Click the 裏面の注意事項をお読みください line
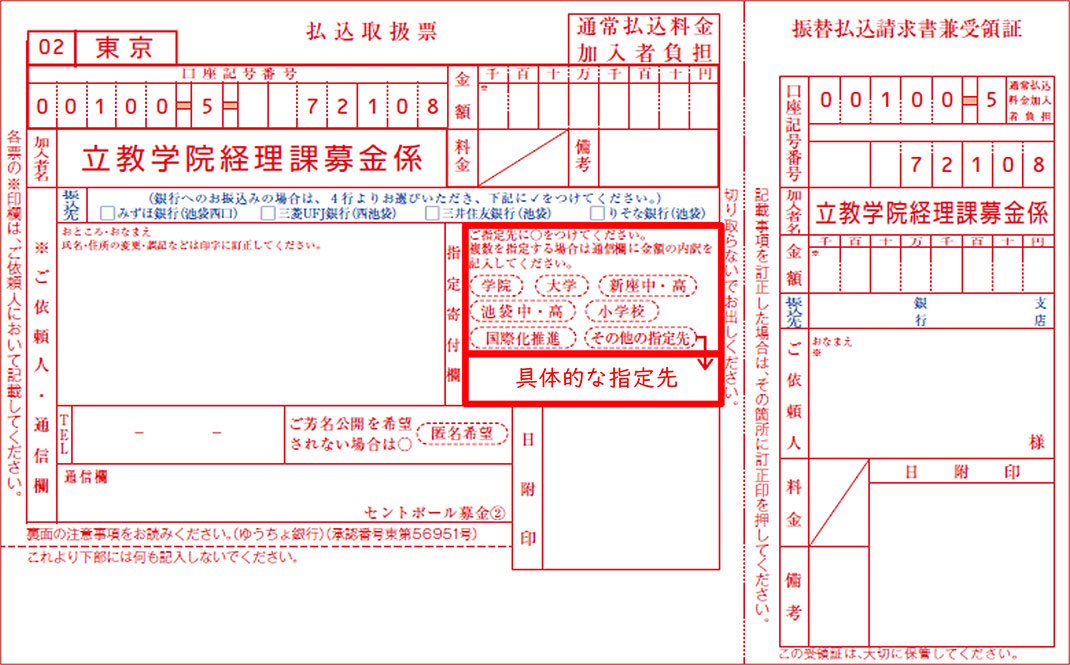This screenshot has height=665, width=1070. click(x=252, y=534)
